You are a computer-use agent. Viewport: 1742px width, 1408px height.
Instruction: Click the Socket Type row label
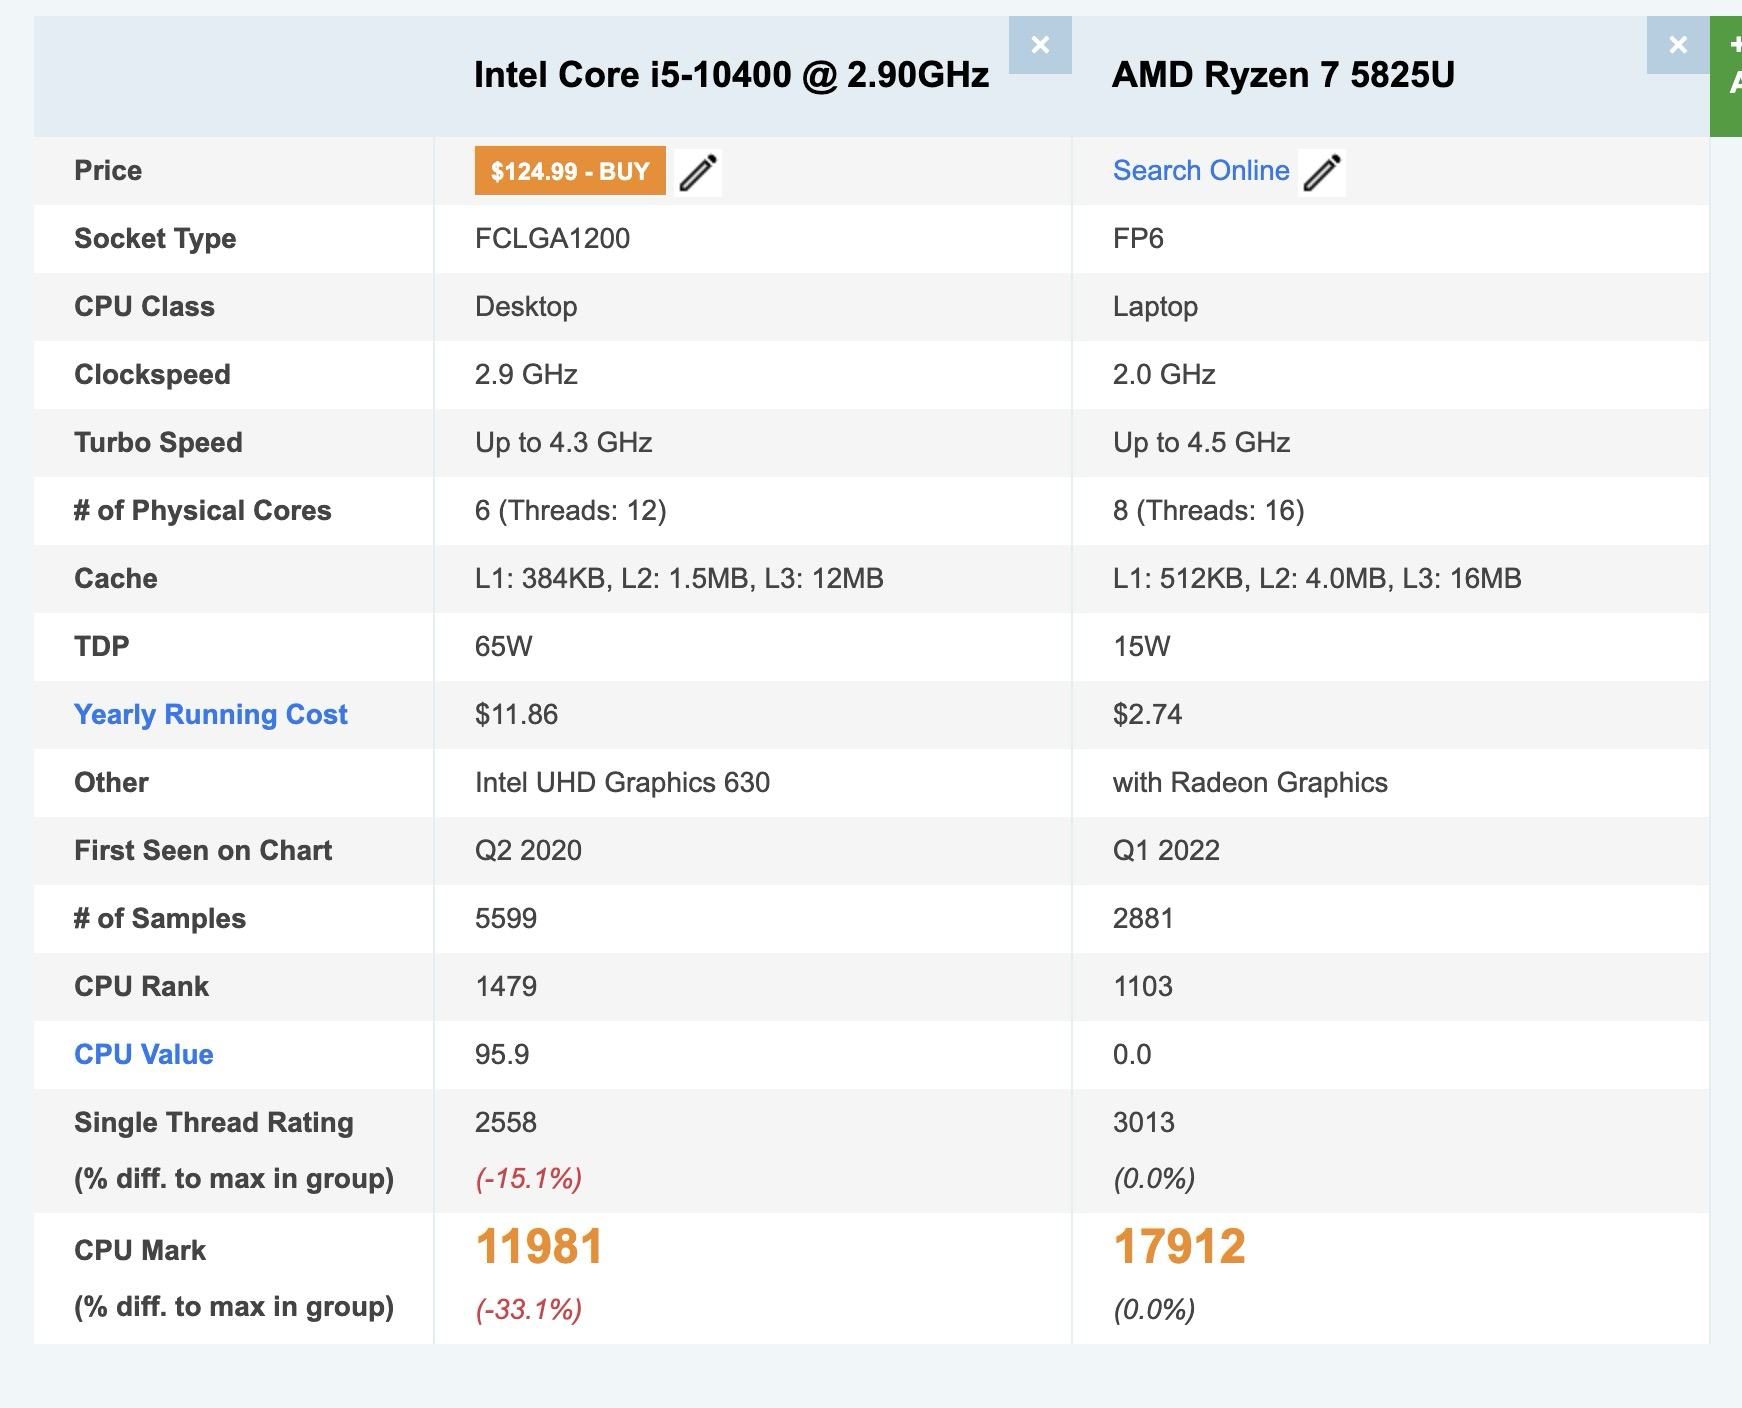click(x=155, y=238)
